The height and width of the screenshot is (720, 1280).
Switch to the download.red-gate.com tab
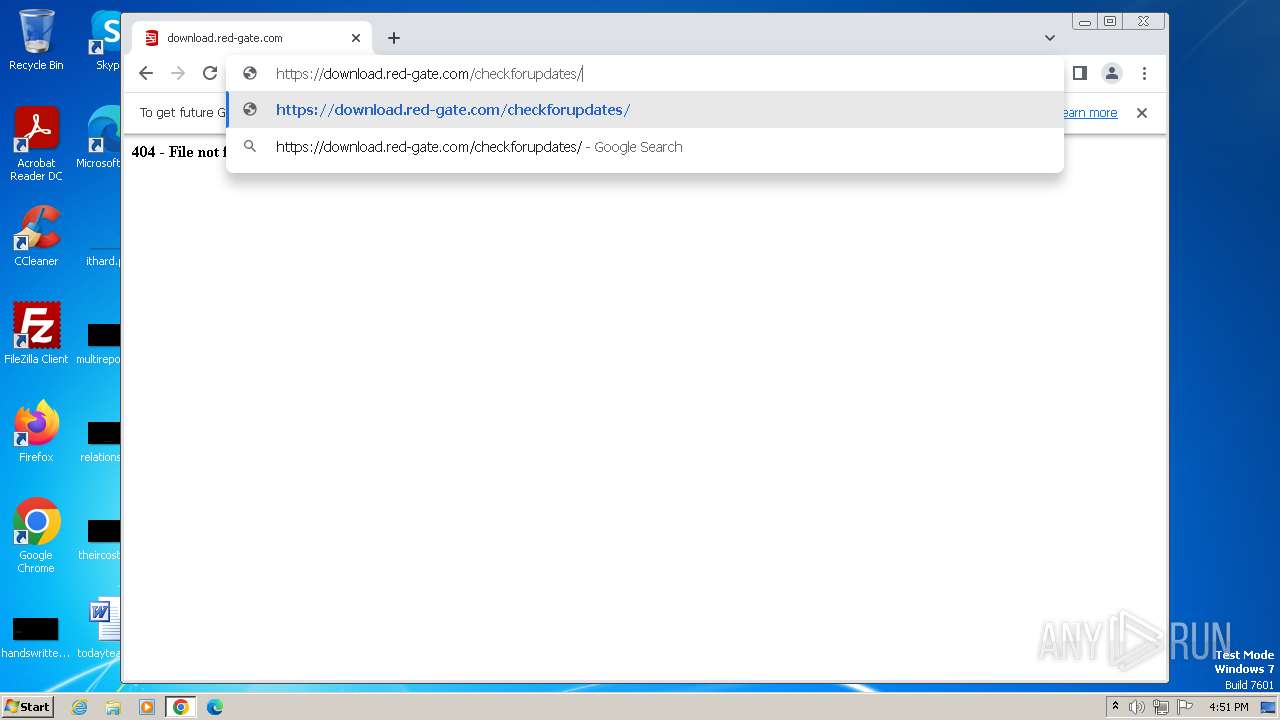(x=252, y=38)
